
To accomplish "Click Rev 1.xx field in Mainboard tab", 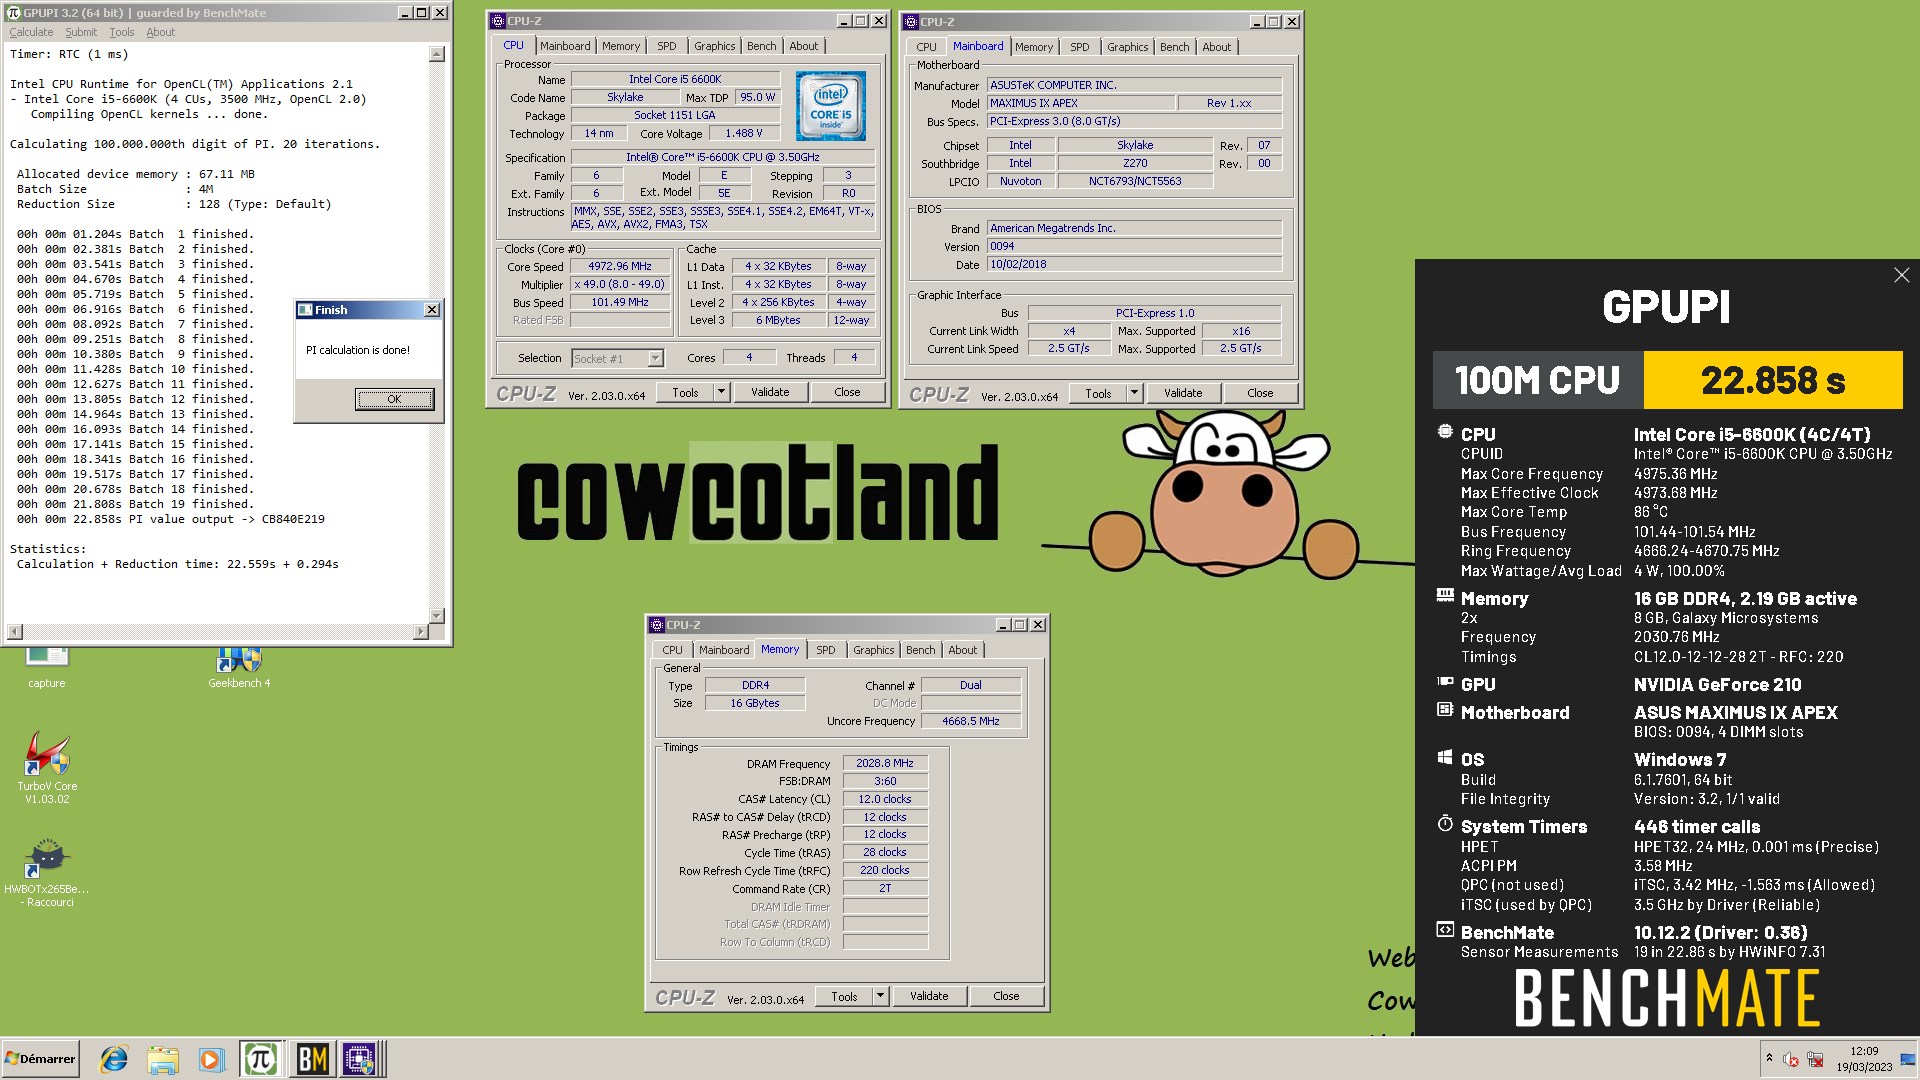I will pyautogui.click(x=1229, y=103).
